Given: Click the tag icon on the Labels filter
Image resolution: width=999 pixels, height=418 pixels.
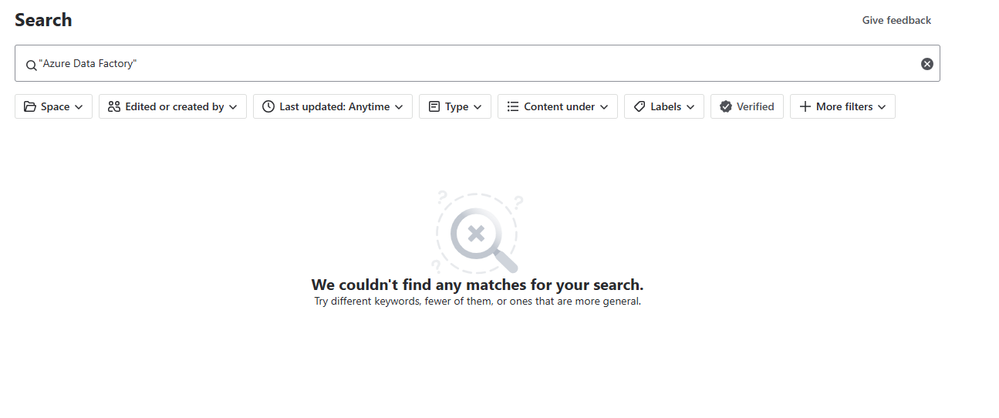Looking at the screenshot, I should (639, 106).
